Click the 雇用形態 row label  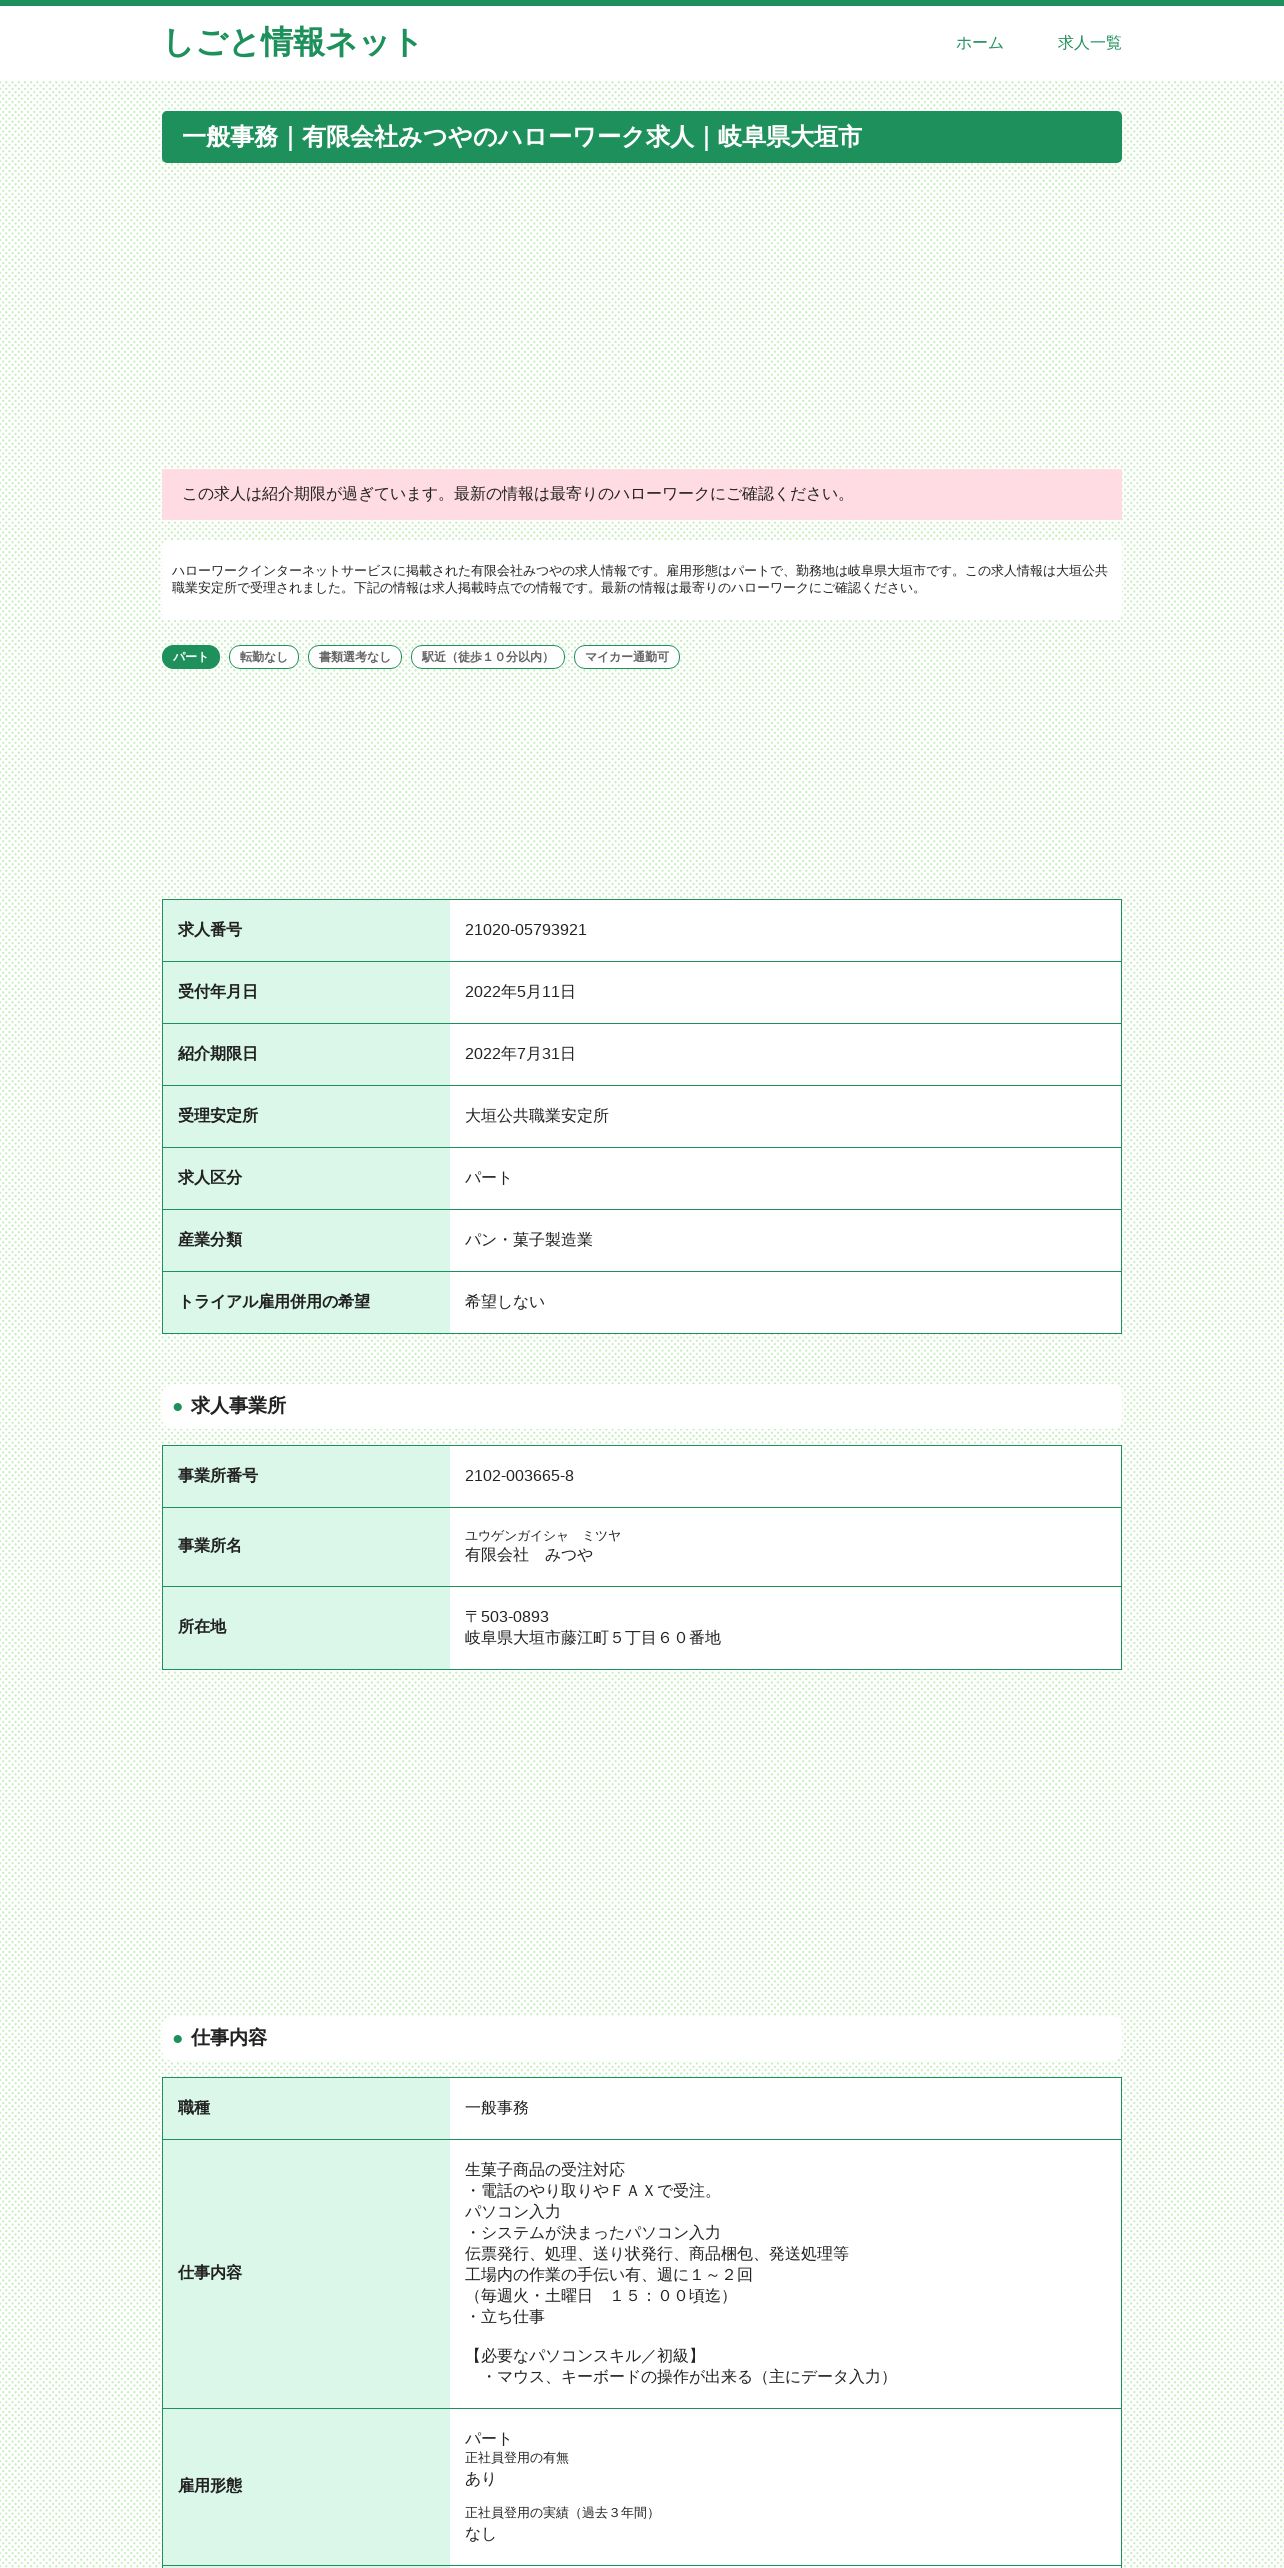pyautogui.click(x=210, y=2486)
